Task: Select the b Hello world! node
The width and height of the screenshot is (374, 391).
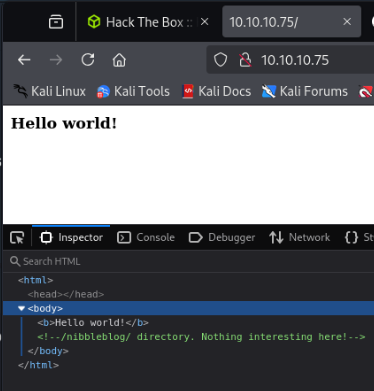Action: click(93, 323)
